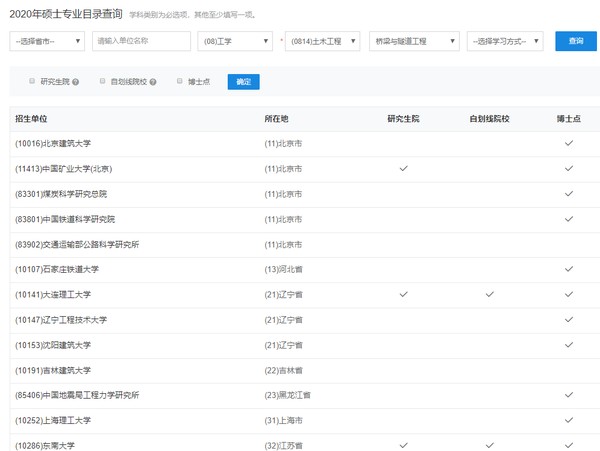
Task: Click 研究生院 checkmark for 东南大学
Action: click(x=403, y=445)
